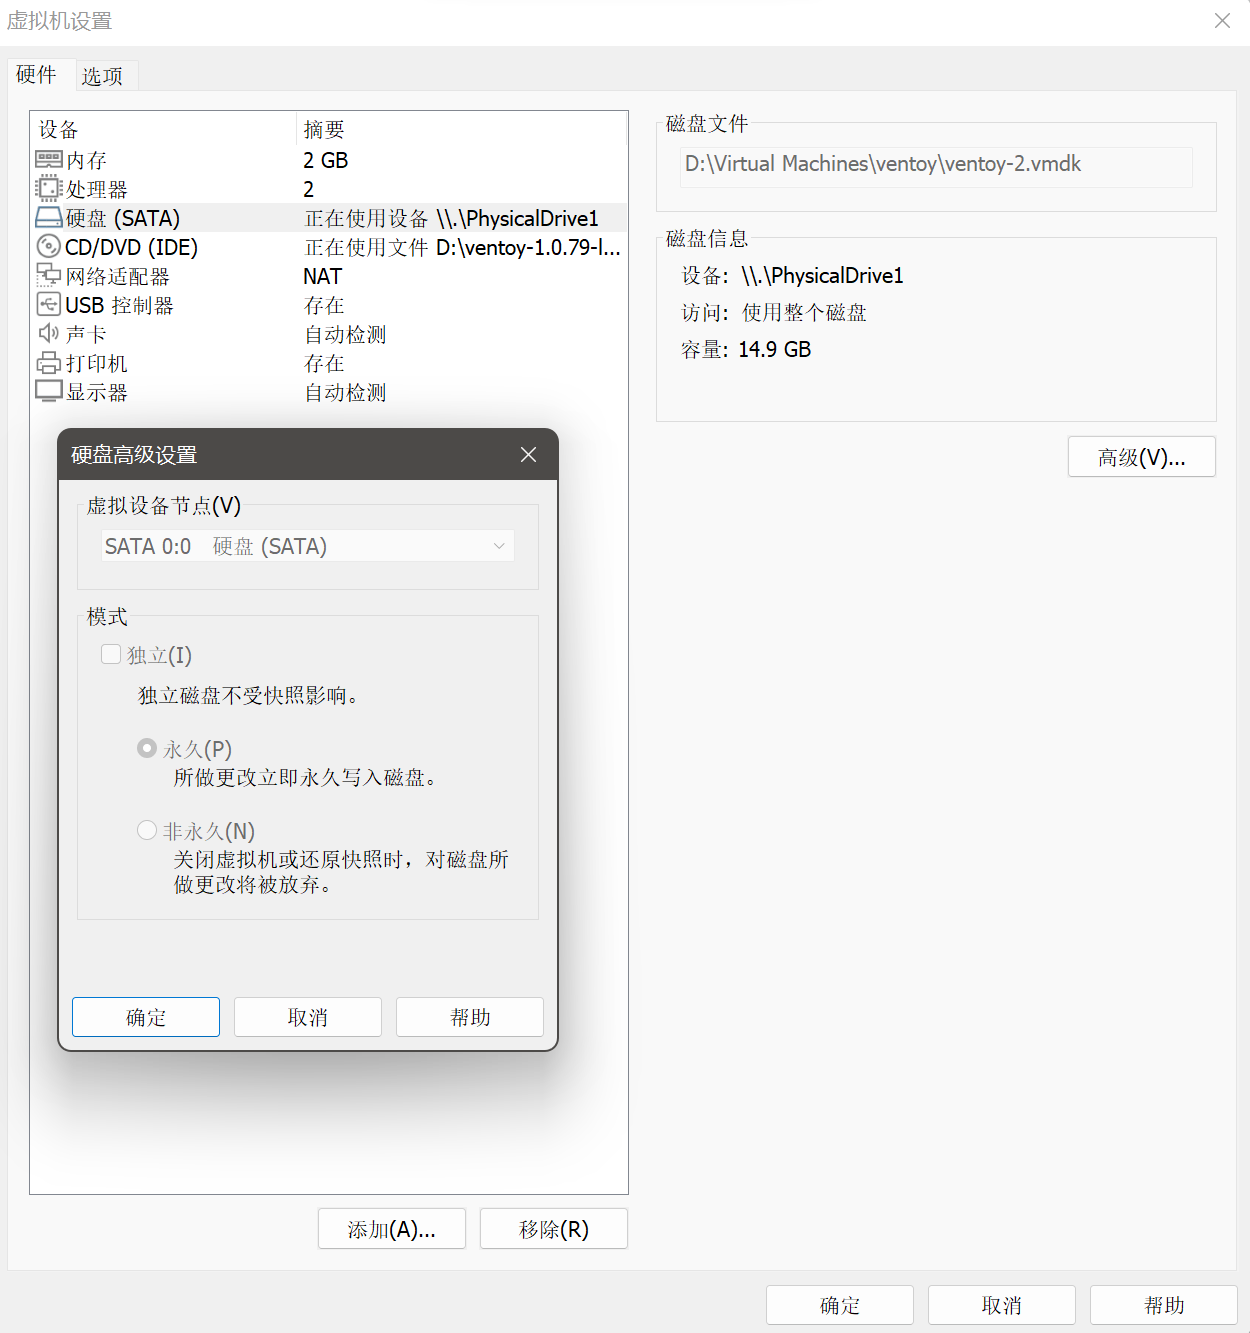Viewport: 1250px width, 1333px height.
Task: Click the network adapter (网络适配器) icon
Action: pyautogui.click(x=49, y=276)
